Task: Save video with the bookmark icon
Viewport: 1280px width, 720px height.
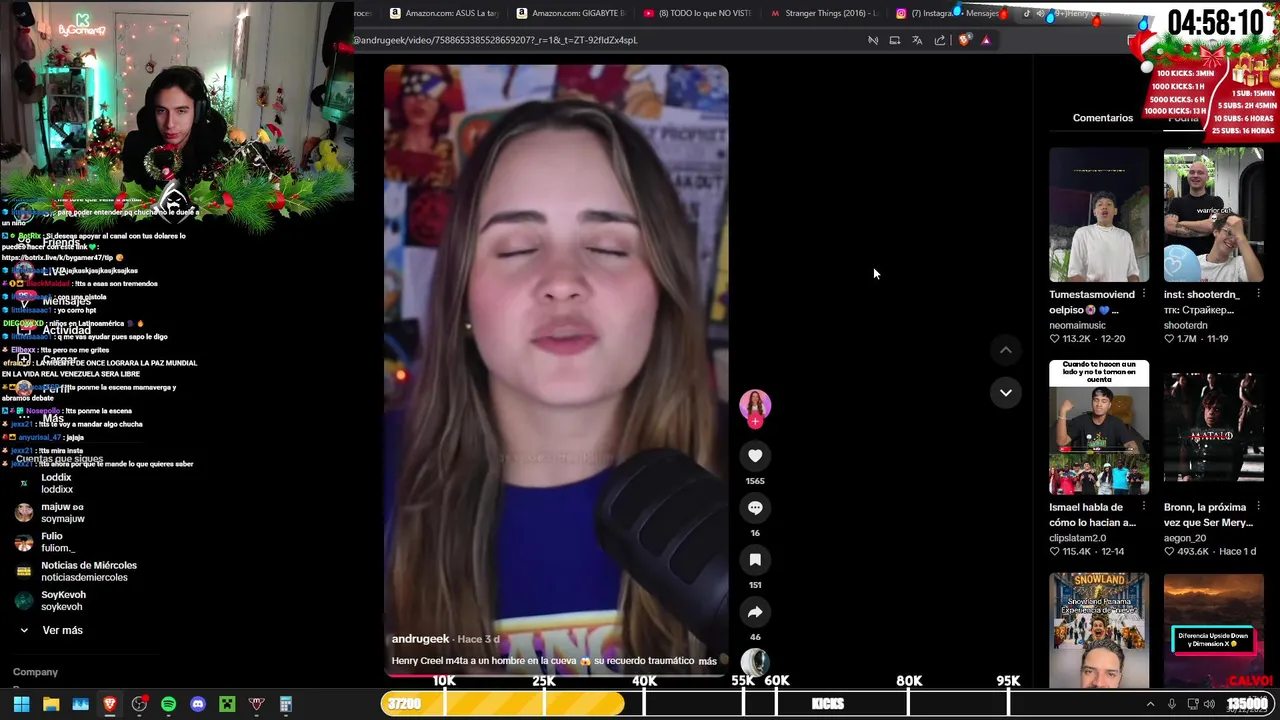Action: click(x=755, y=560)
